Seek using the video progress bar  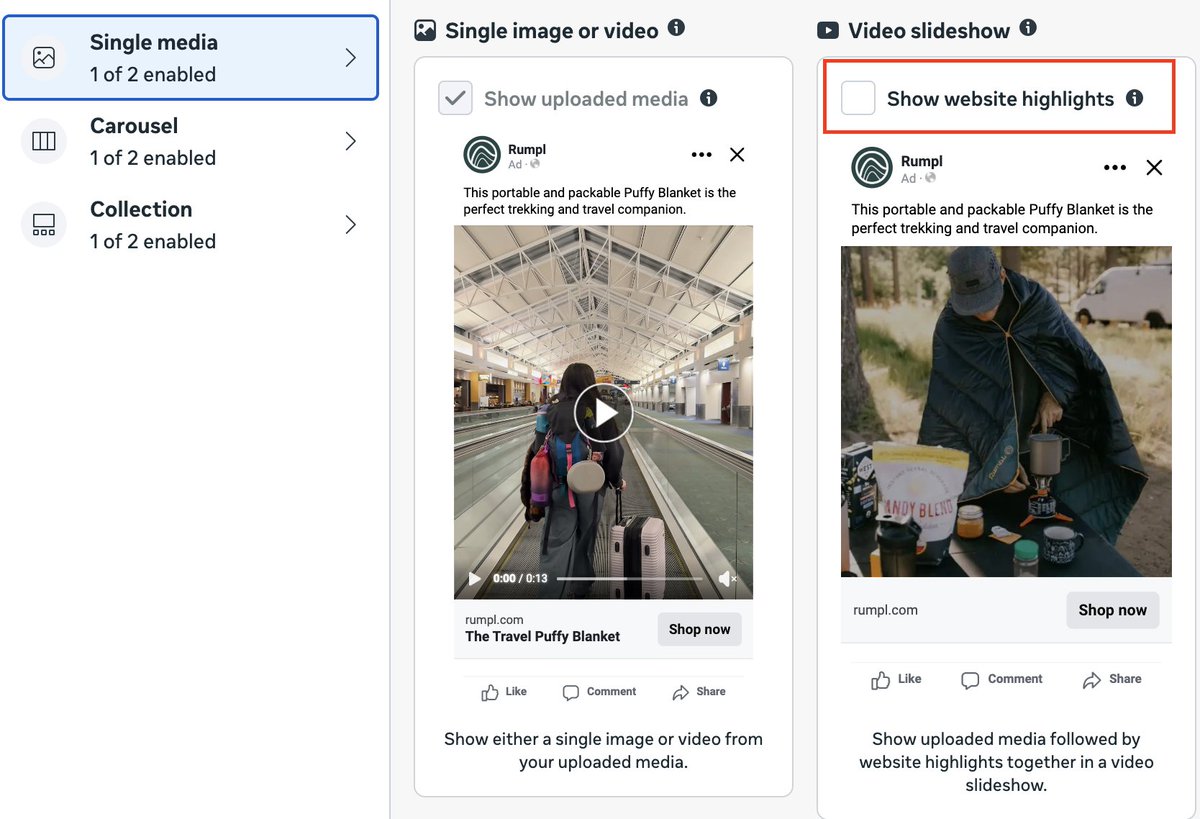630,579
